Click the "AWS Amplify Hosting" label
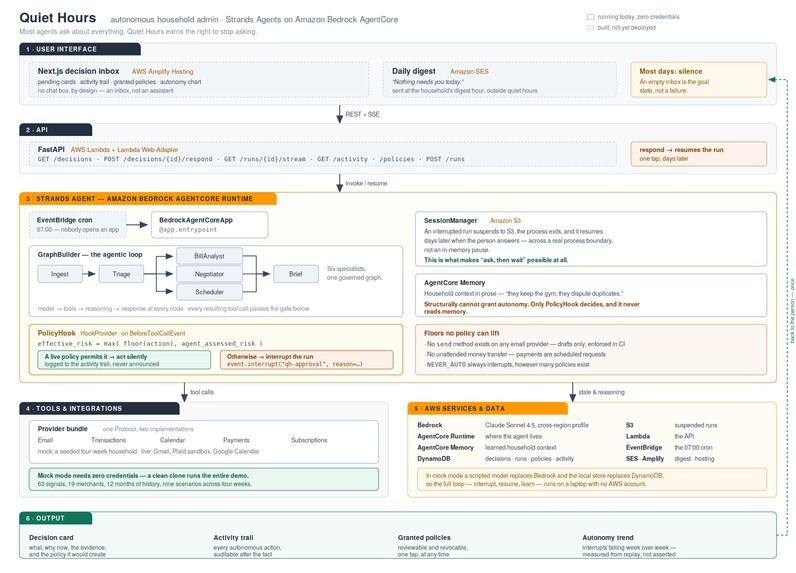Image resolution: width=796 pixels, height=573 pixels. point(162,72)
